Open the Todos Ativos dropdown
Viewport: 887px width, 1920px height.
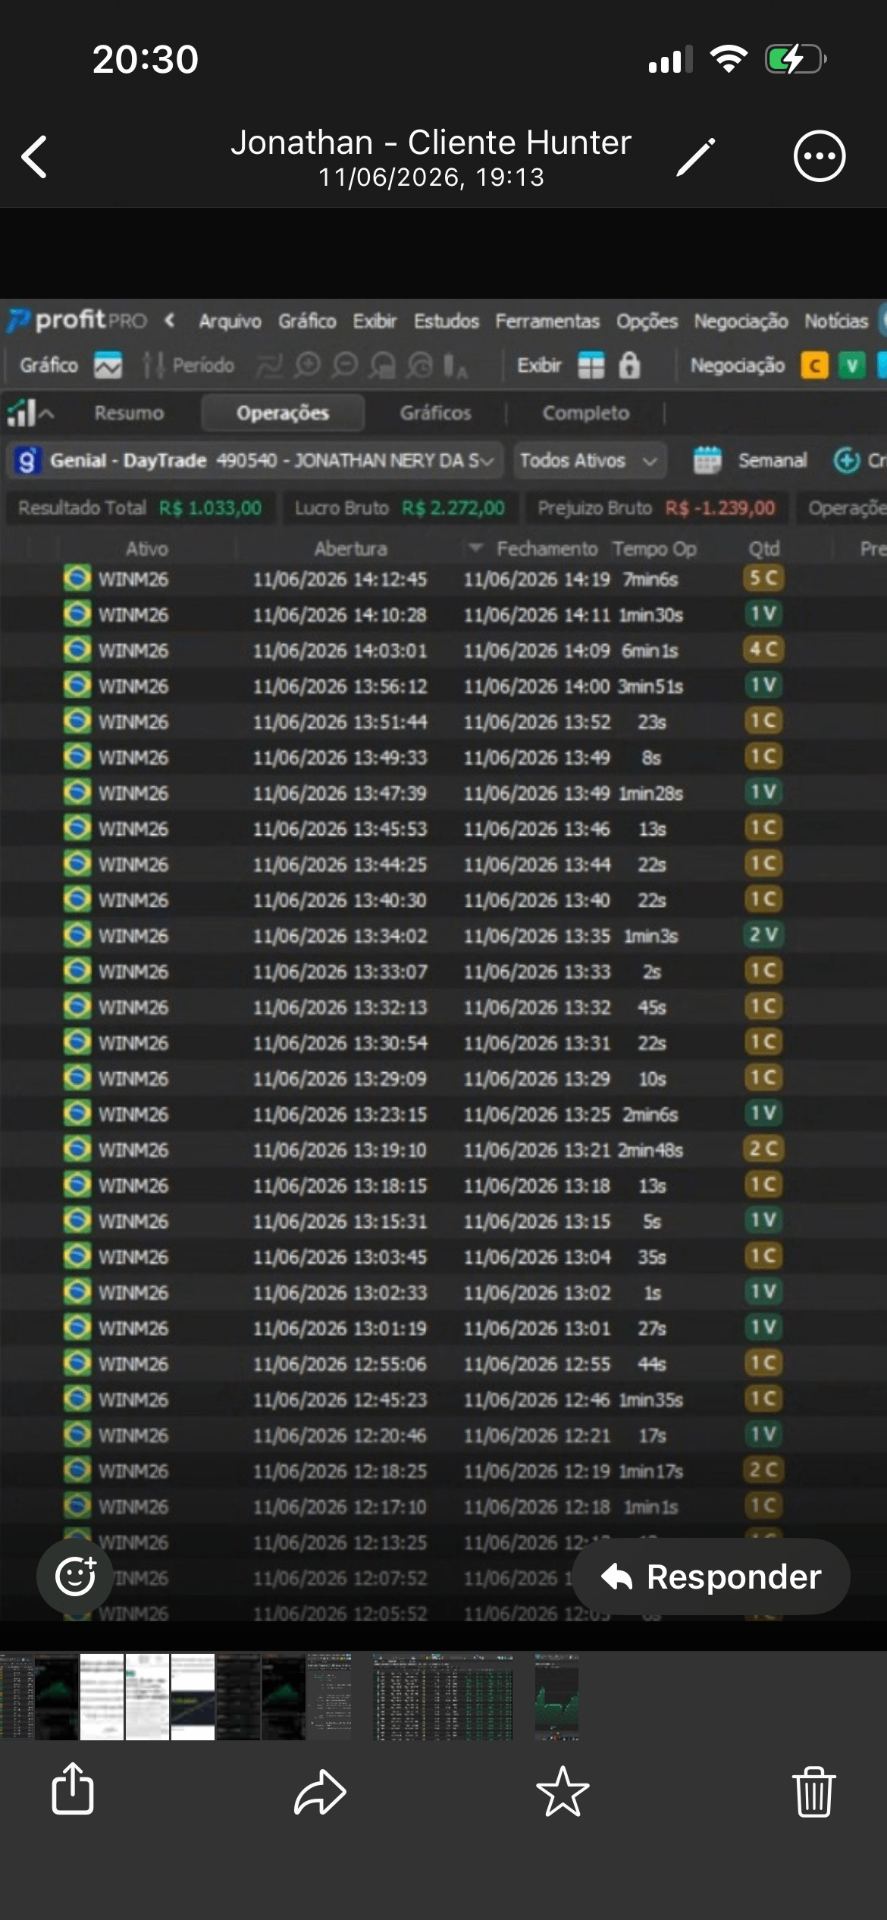point(590,460)
